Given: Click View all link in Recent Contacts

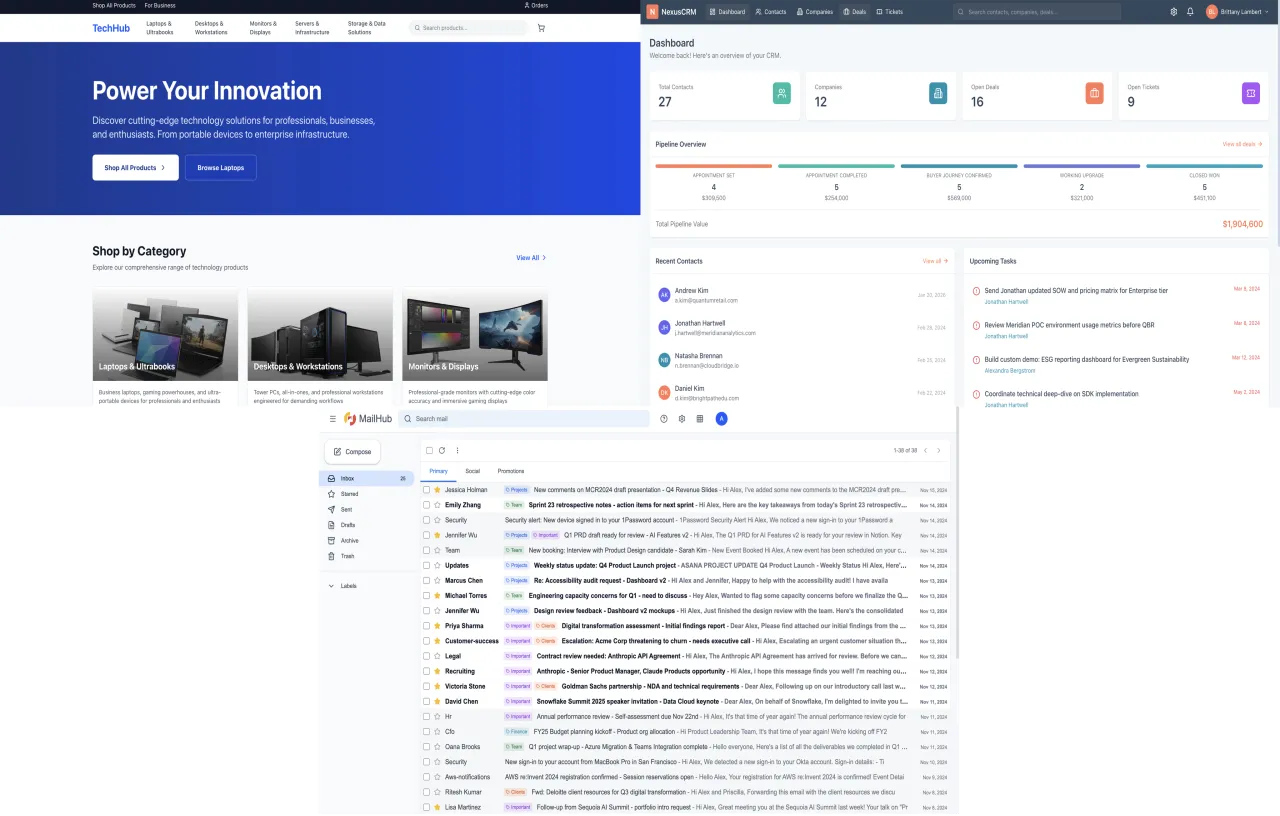Looking at the screenshot, I should click(935, 261).
